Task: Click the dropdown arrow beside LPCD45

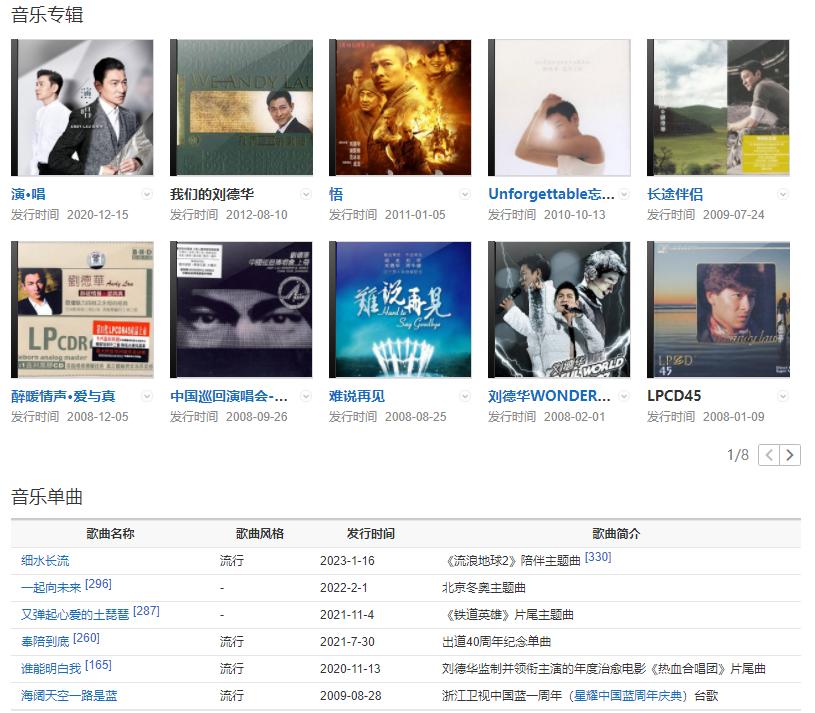Action: point(780,395)
